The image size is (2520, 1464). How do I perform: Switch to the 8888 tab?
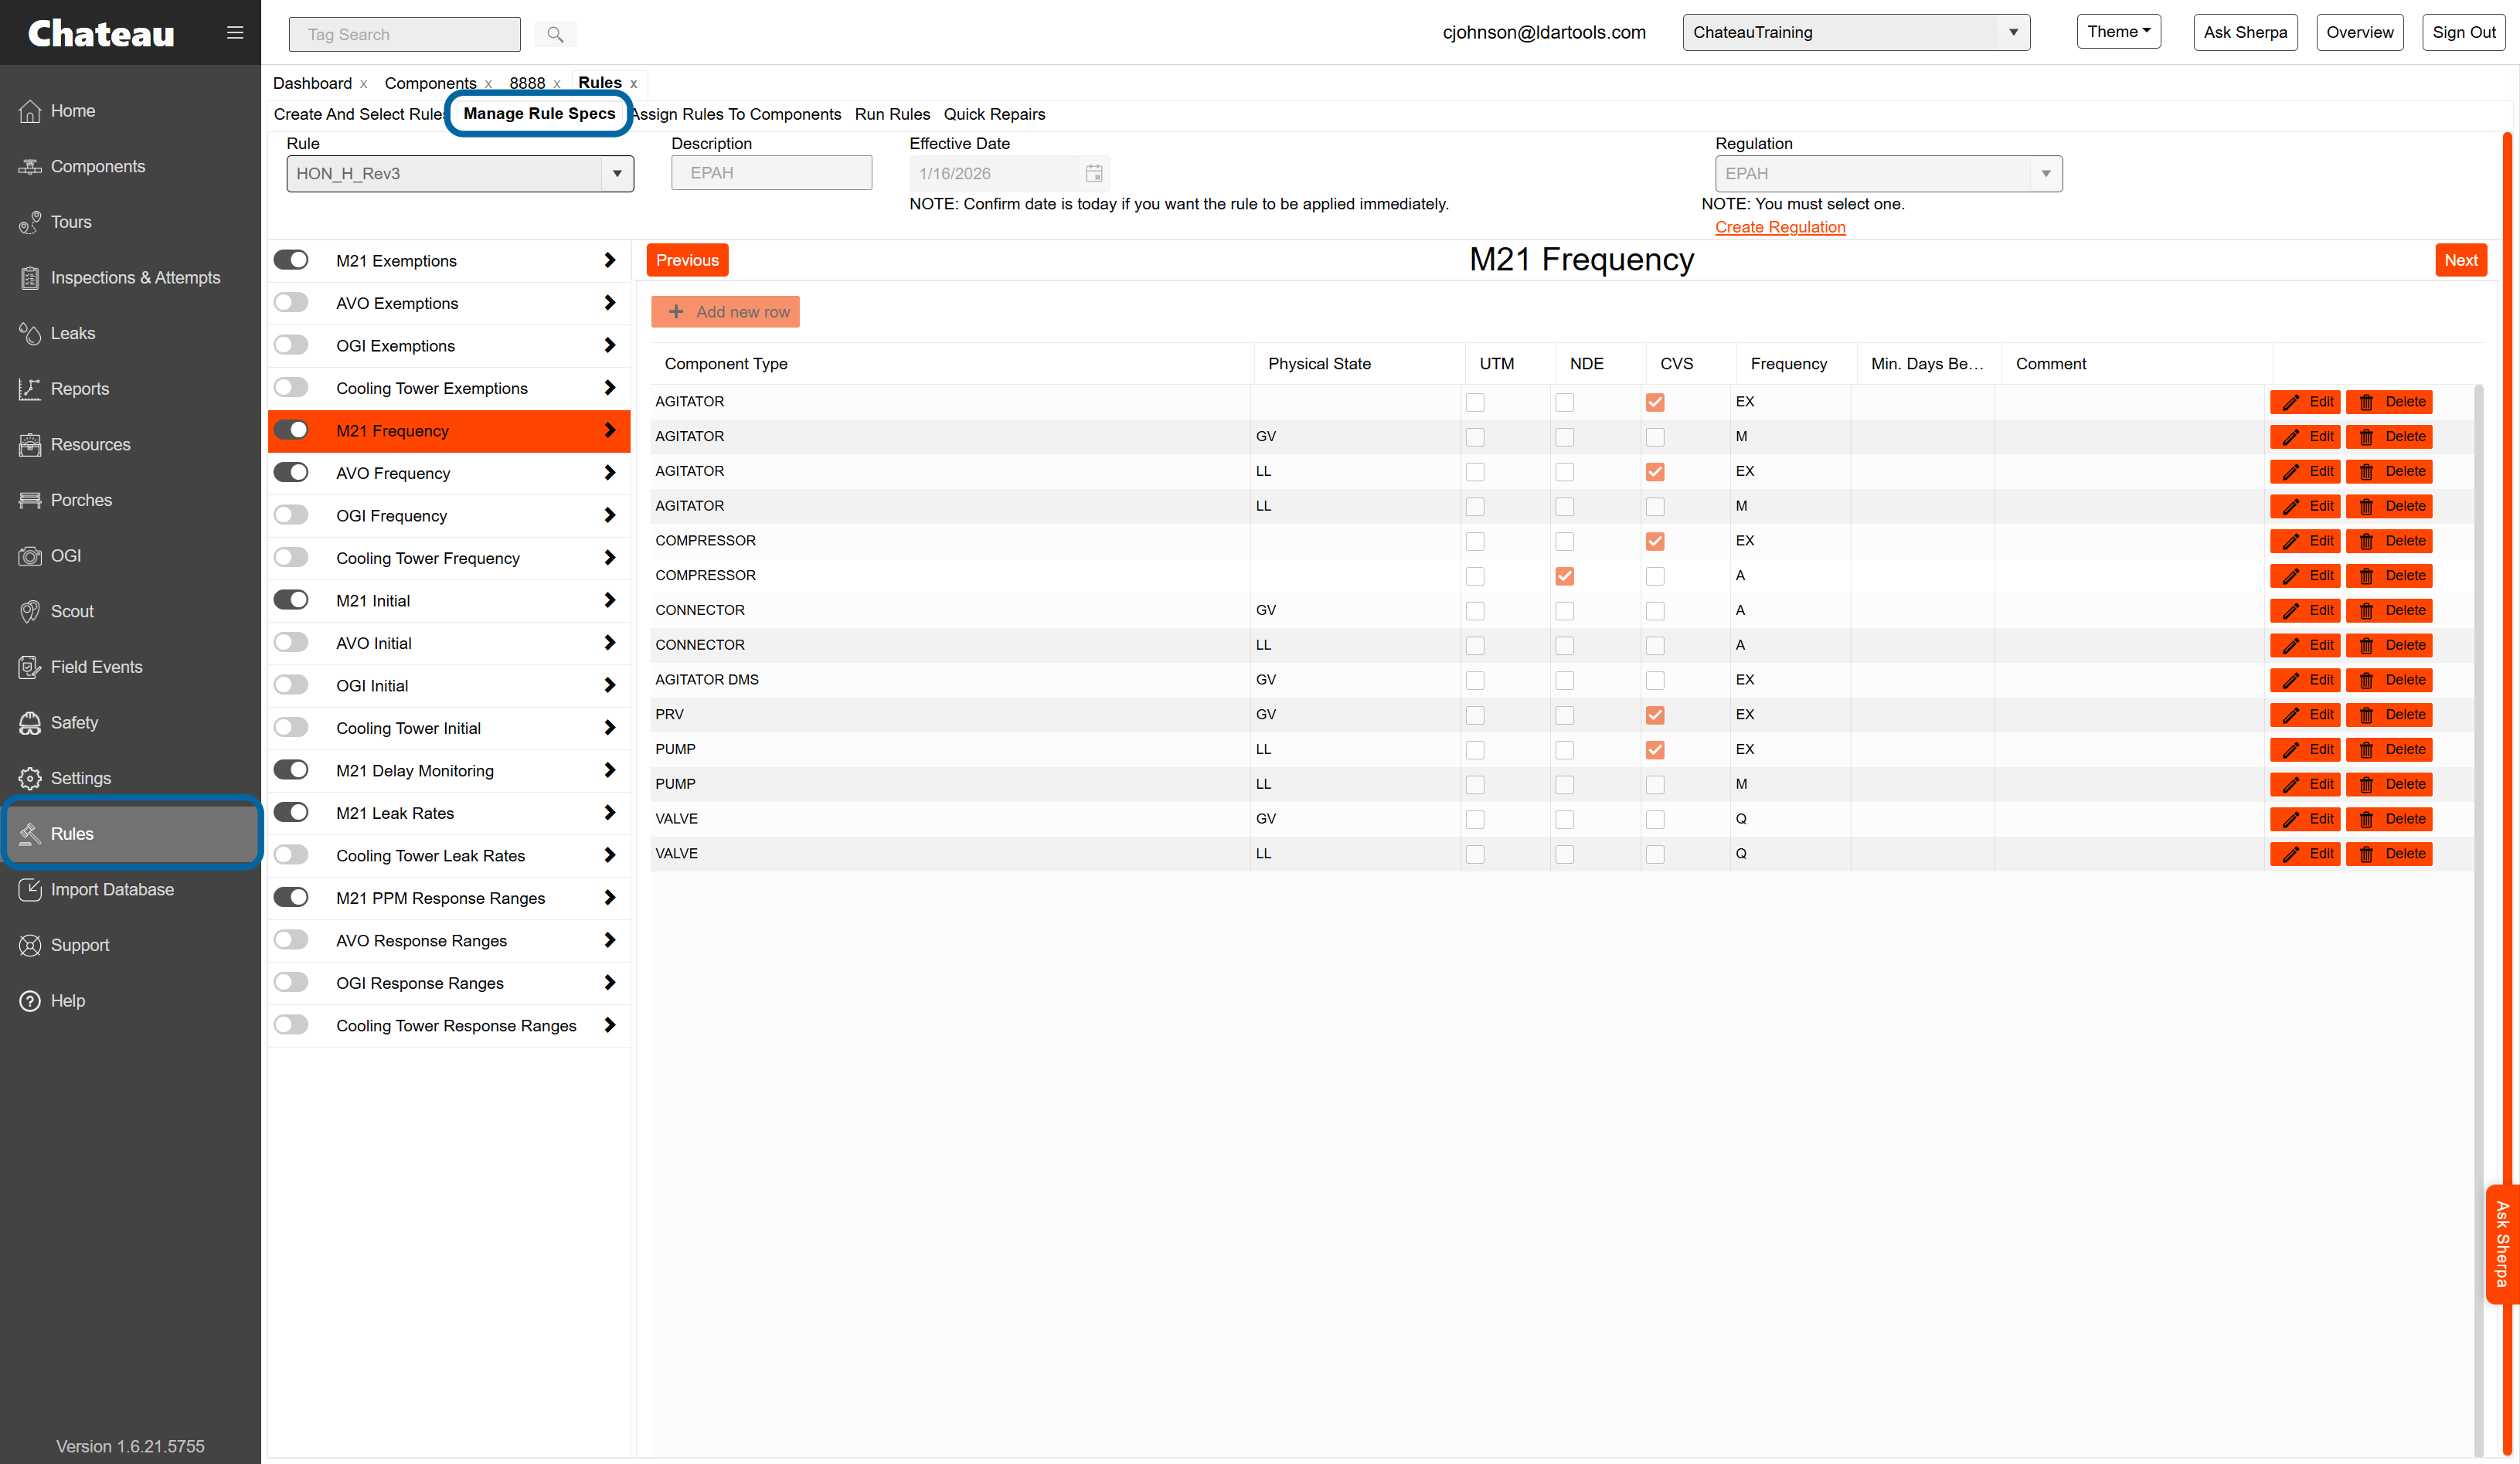[x=527, y=83]
